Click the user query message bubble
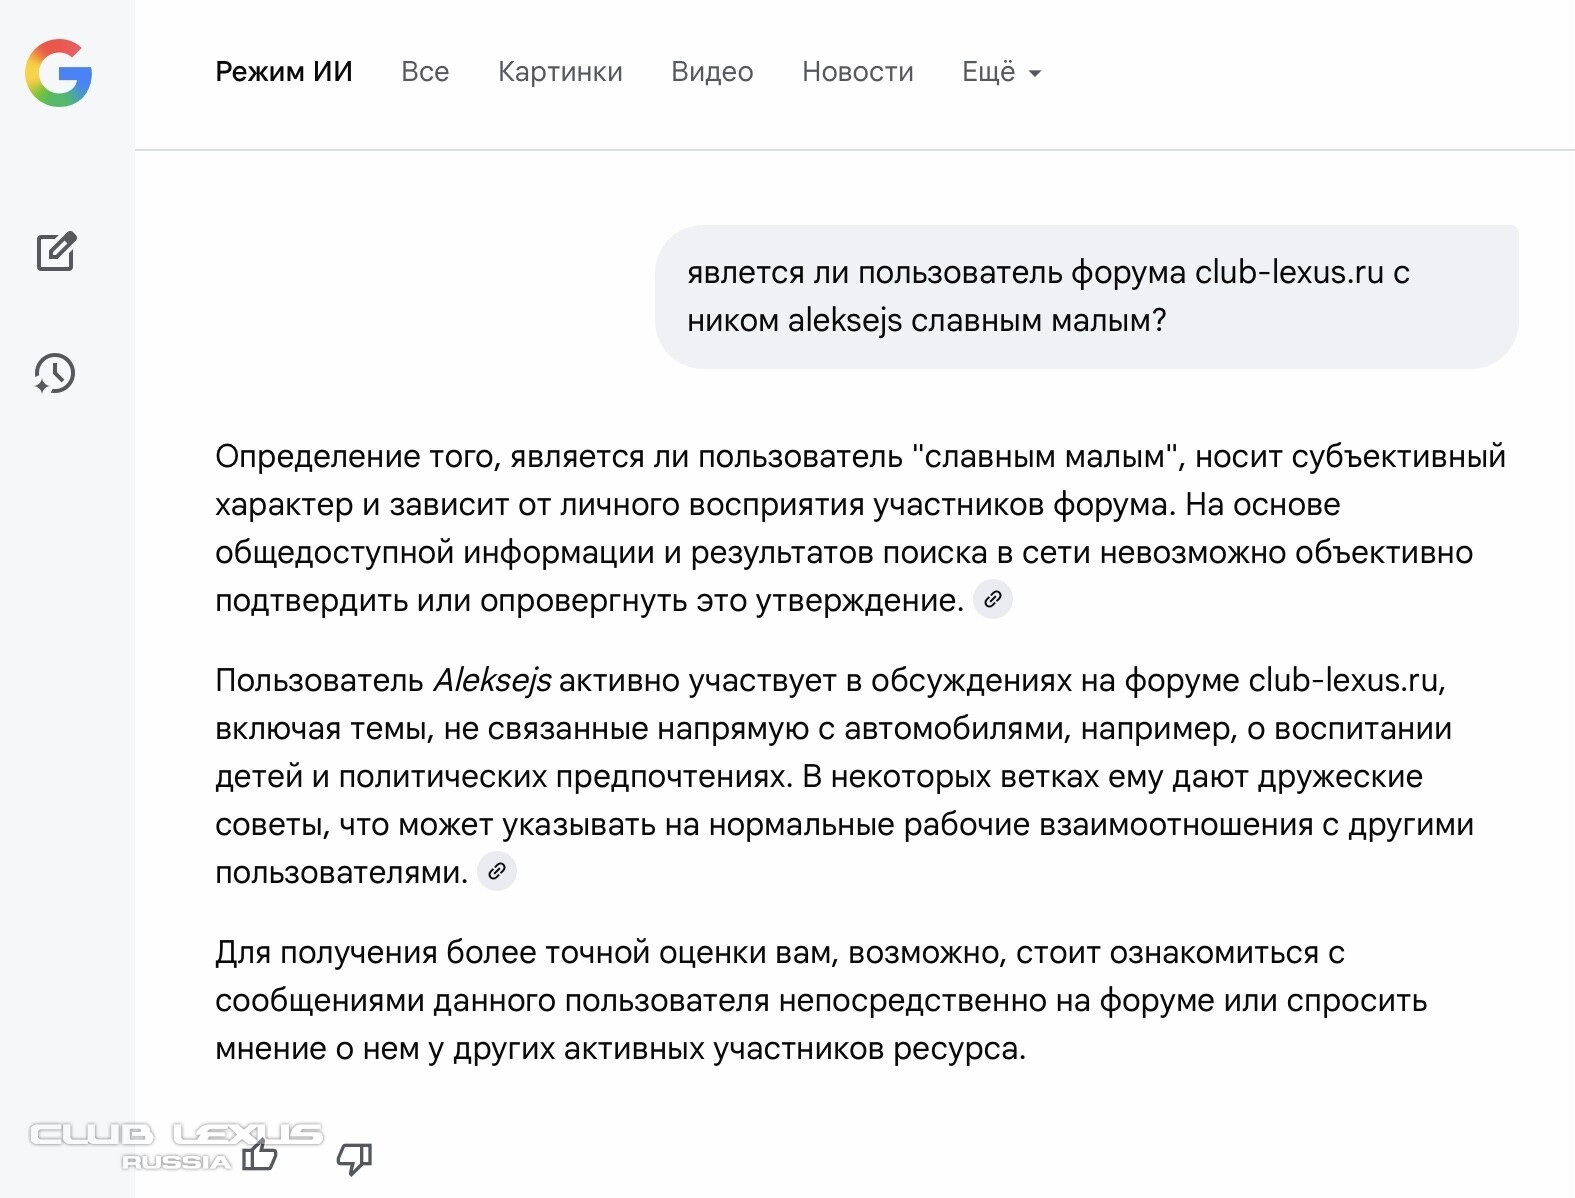The width and height of the screenshot is (1575, 1198). point(1086,296)
